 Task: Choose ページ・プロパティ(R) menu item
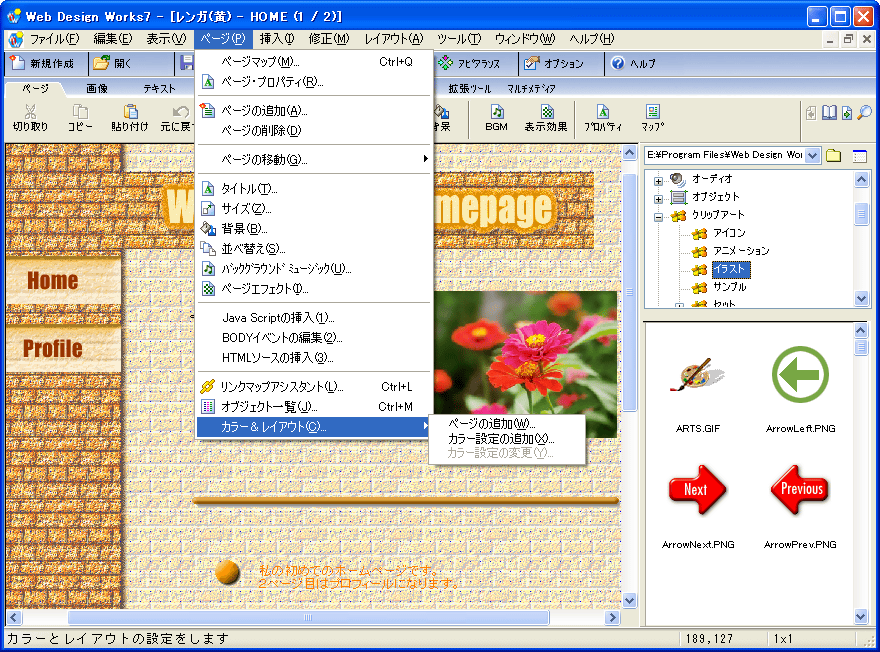314,82
